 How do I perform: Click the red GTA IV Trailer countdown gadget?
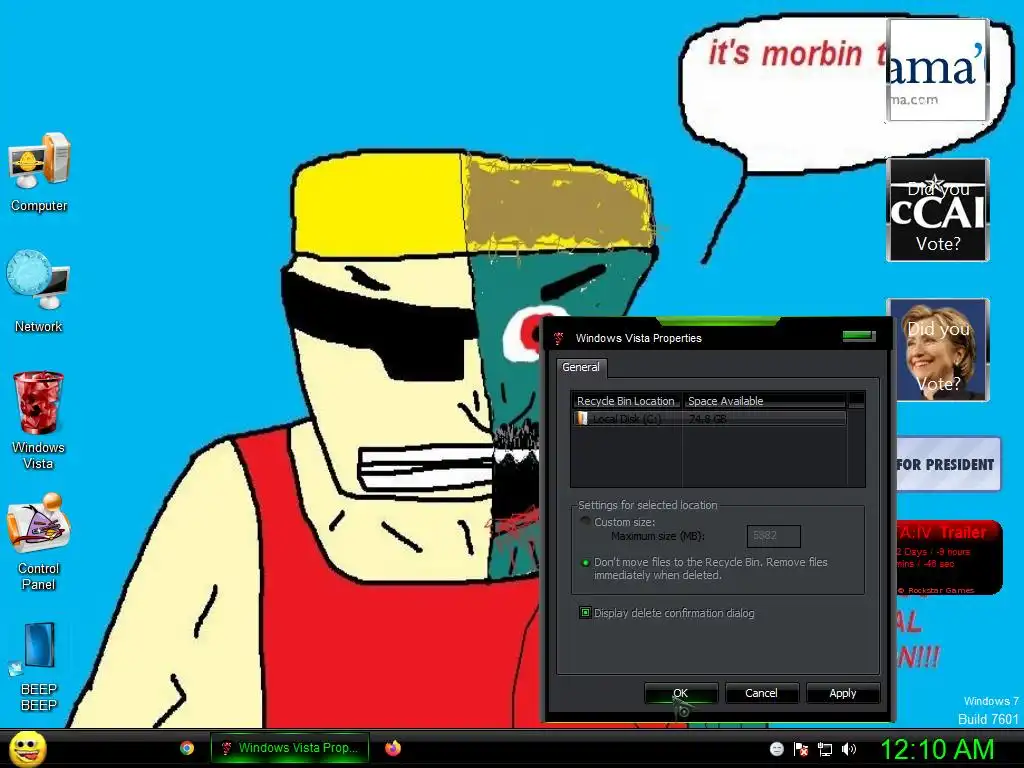(949, 557)
